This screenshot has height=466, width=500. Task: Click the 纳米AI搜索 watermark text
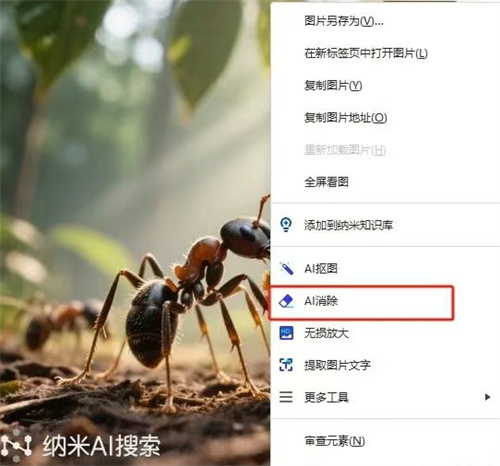point(101,446)
